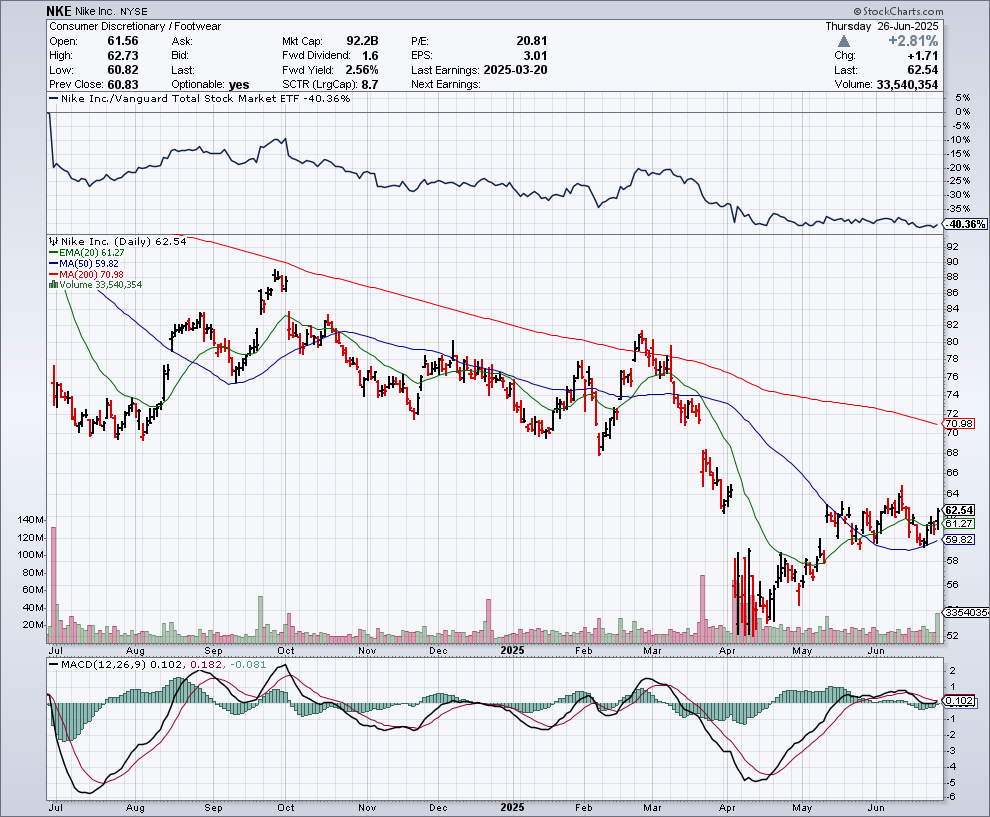990x817 pixels.
Task: Select the Chg value +1.71
Action: [x=922, y=56]
